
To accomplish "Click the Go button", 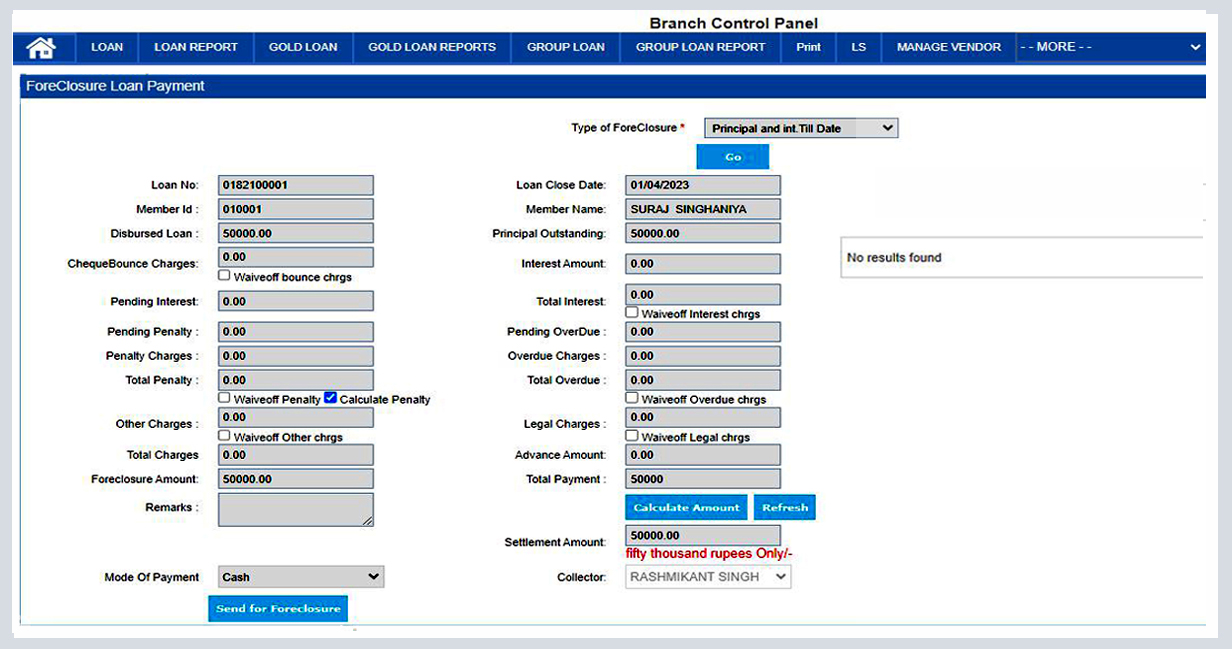I will coord(732,156).
